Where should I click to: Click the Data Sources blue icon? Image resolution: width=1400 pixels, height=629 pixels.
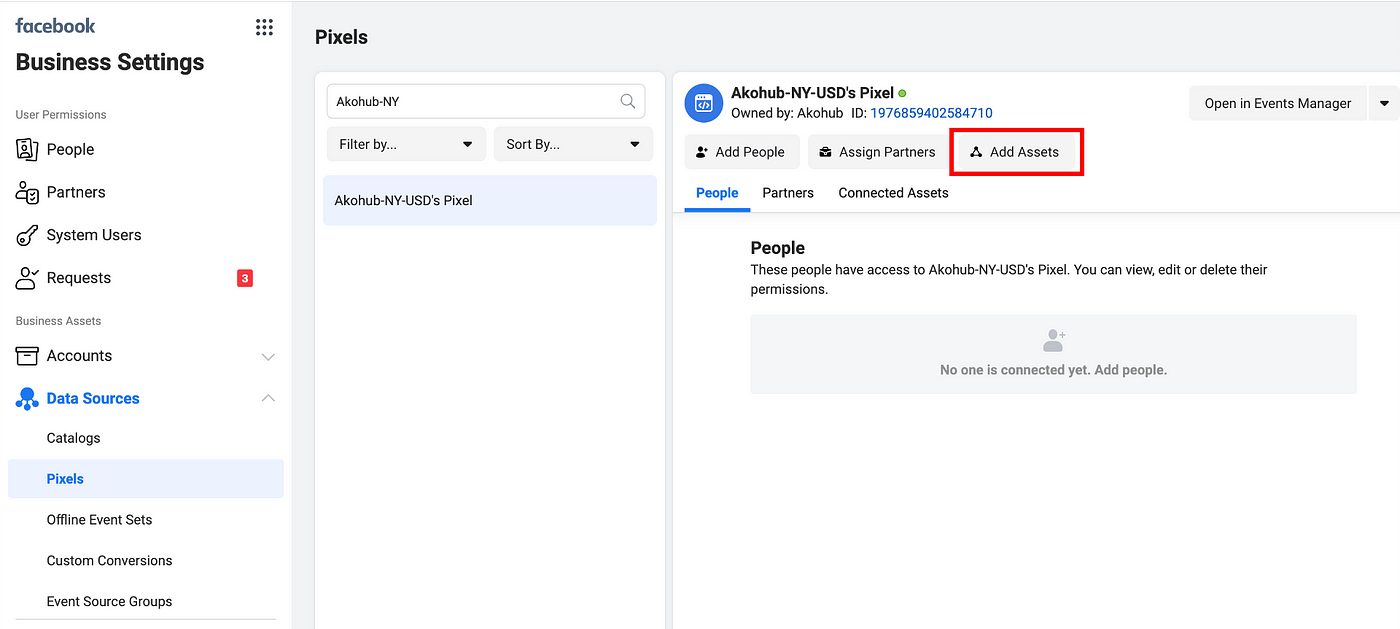coord(27,398)
